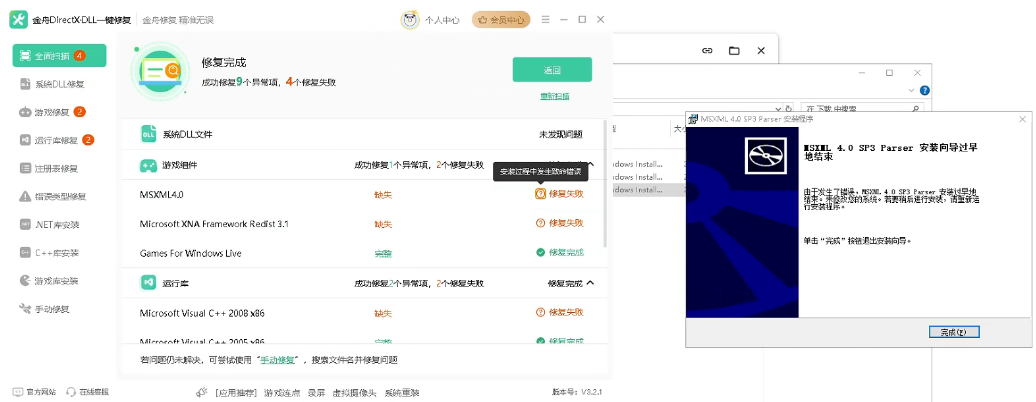Open 系统DLL修复 in the sidebar
This screenshot has height=402, width=1036.
59,84
